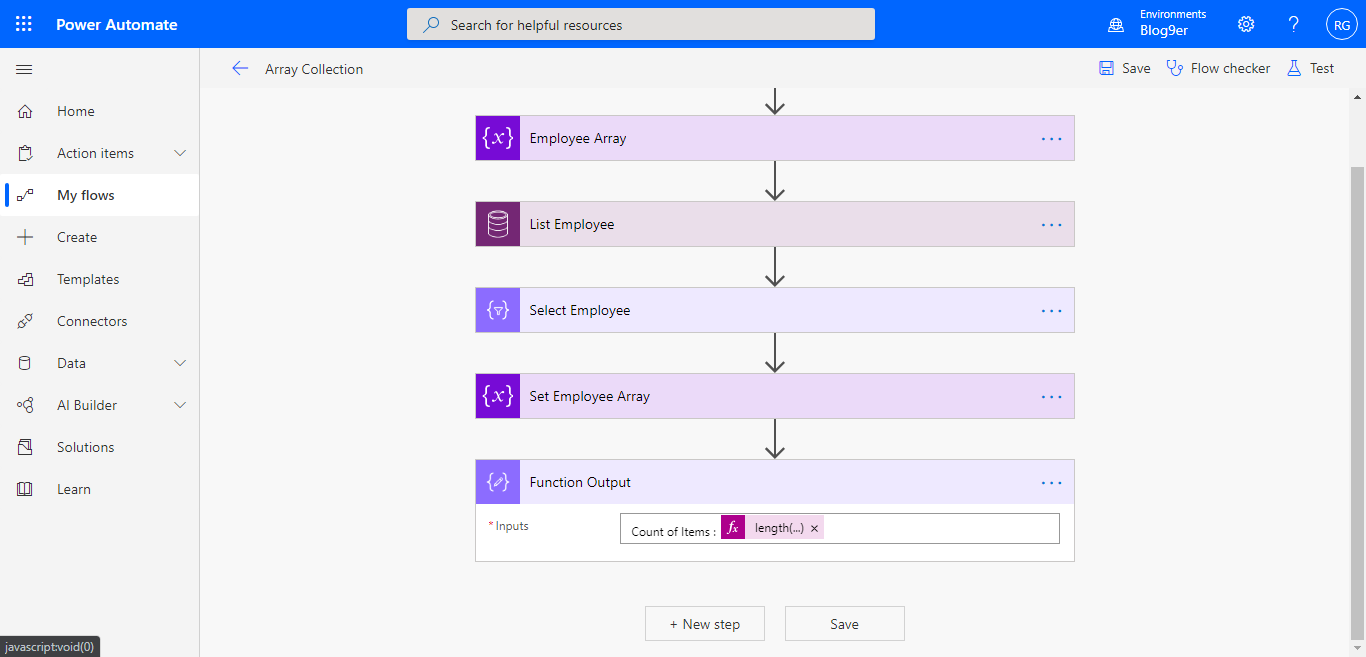Remove the length(...) expression token
The height and width of the screenshot is (657, 1366).
814,528
